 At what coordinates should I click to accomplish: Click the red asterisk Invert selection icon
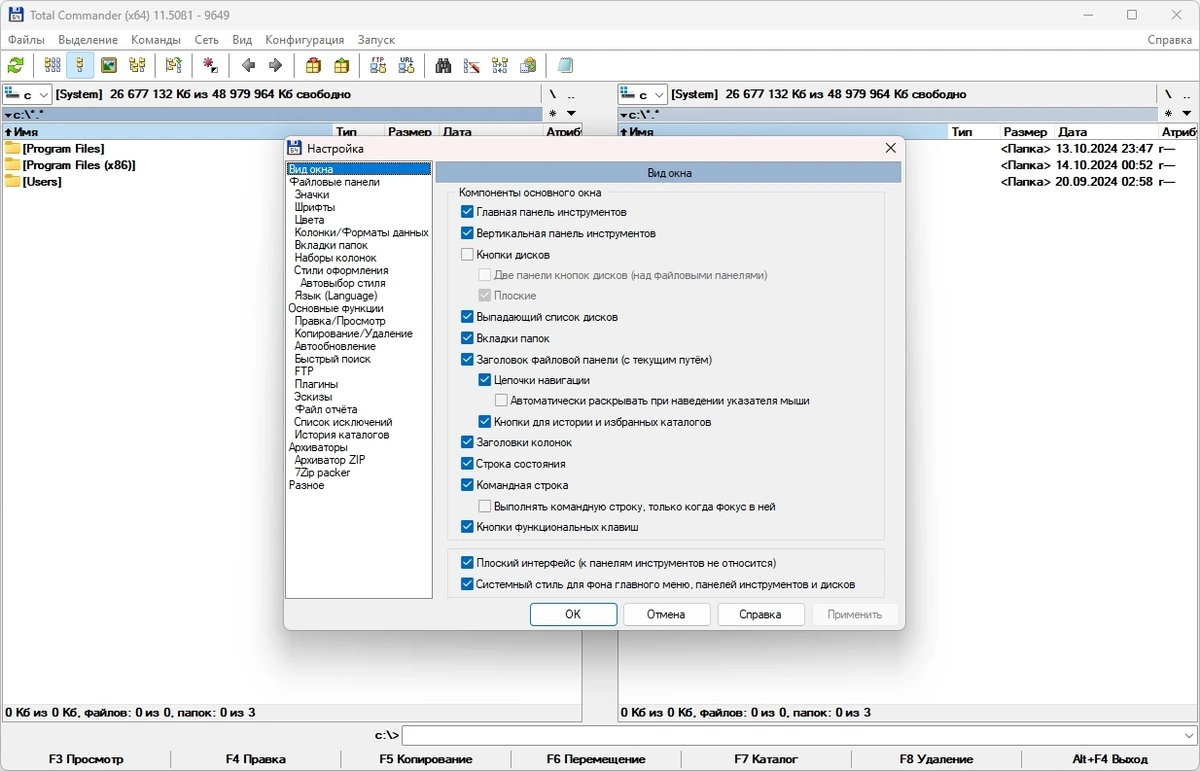[211, 66]
